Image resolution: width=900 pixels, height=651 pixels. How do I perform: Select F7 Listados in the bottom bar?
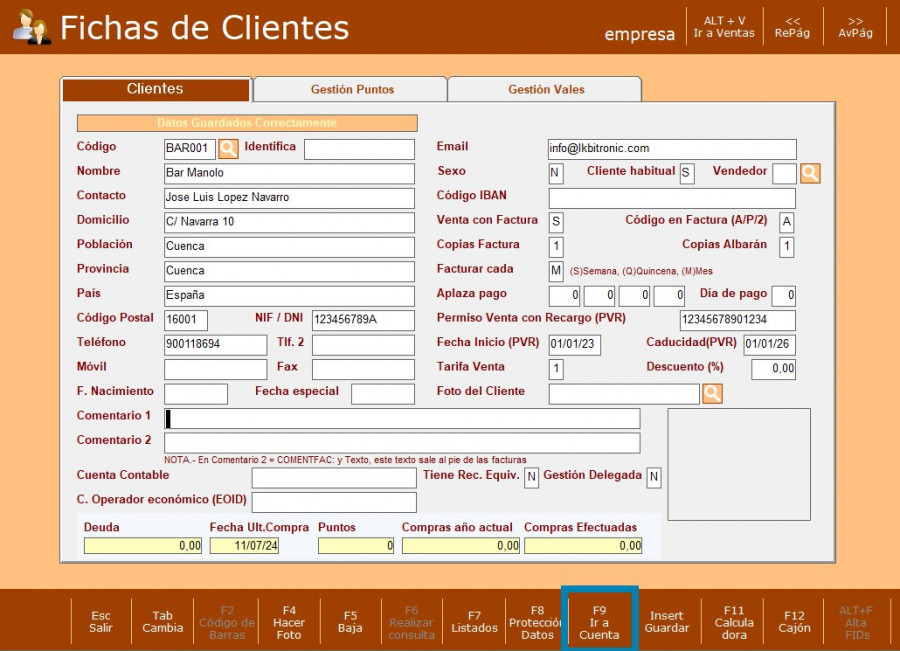pos(474,622)
